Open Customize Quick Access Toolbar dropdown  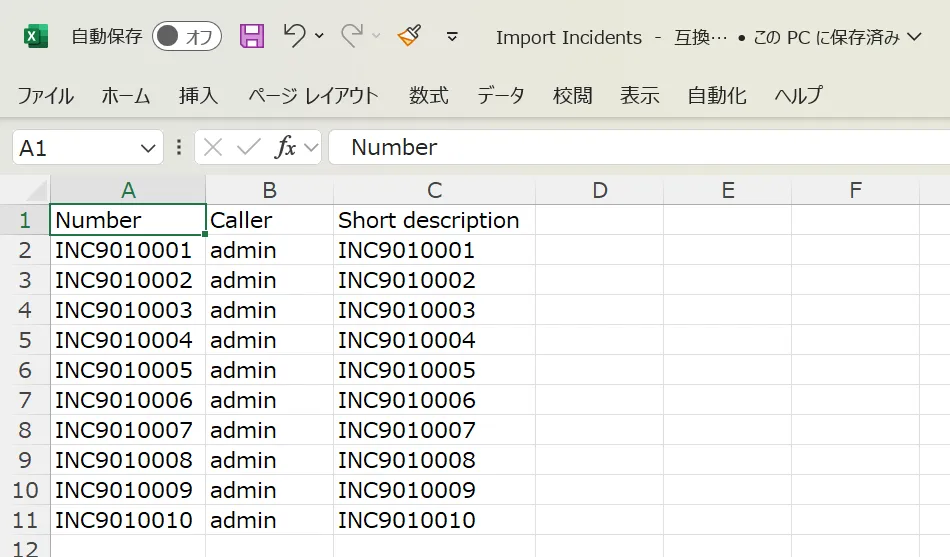point(452,37)
